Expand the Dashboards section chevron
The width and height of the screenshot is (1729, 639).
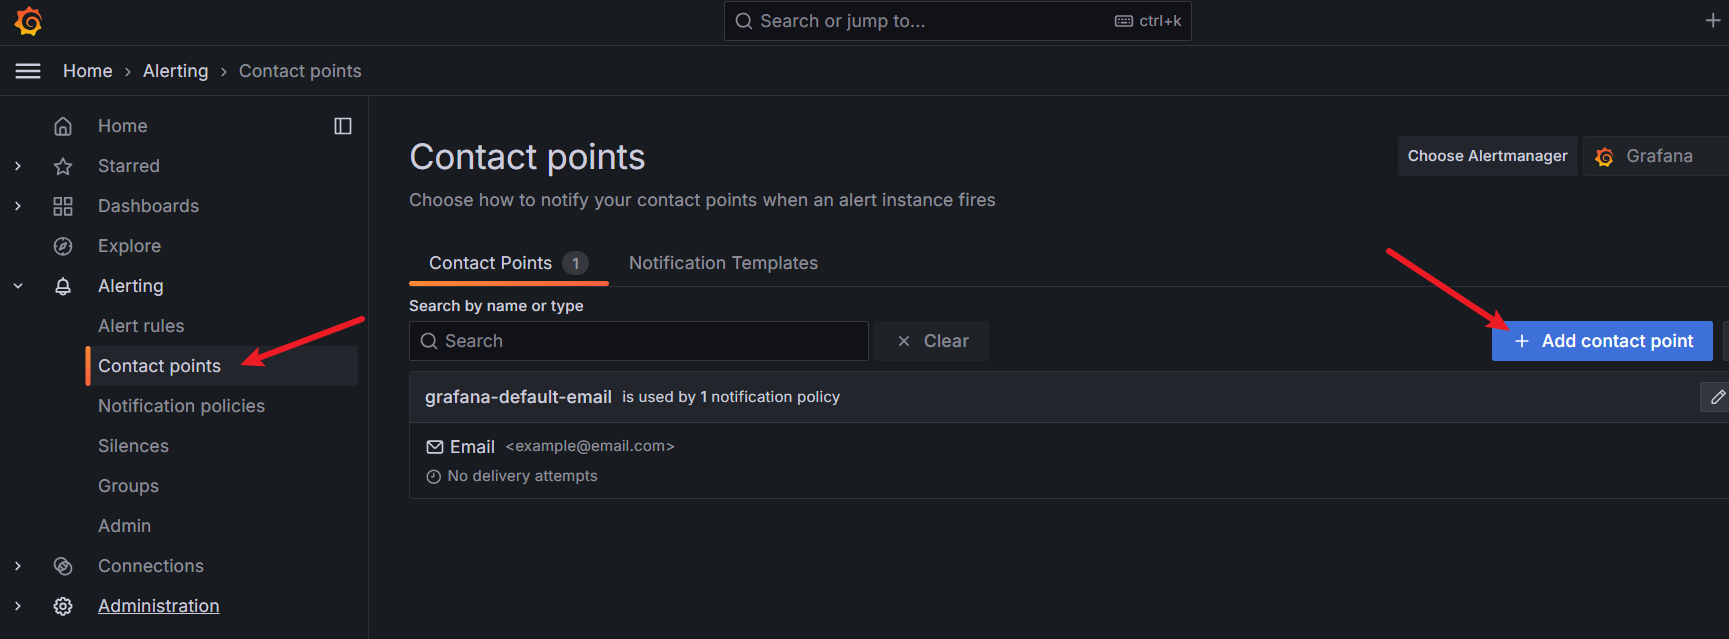tap(18, 206)
